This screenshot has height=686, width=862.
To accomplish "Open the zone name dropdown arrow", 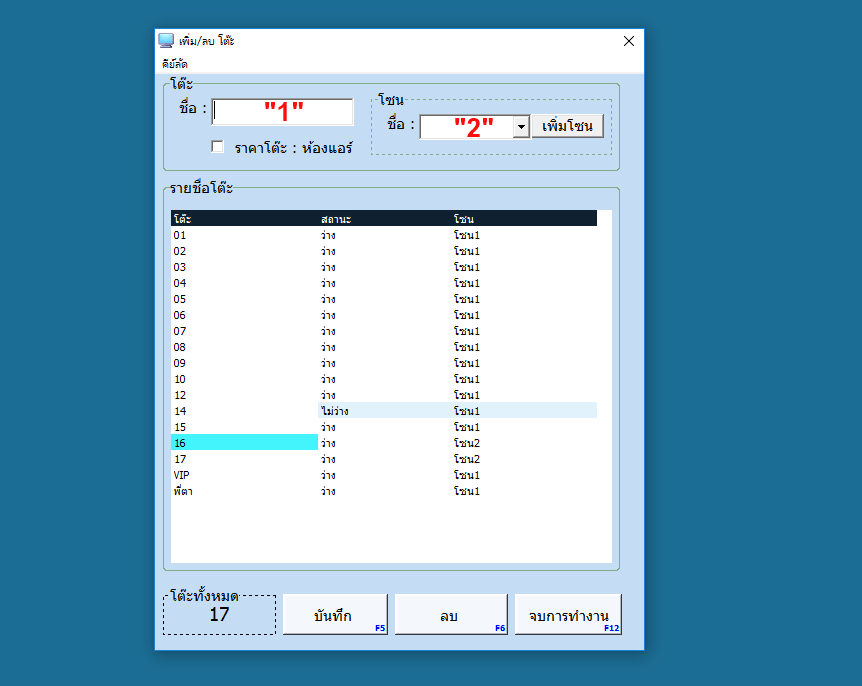I will click(x=521, y=127).
